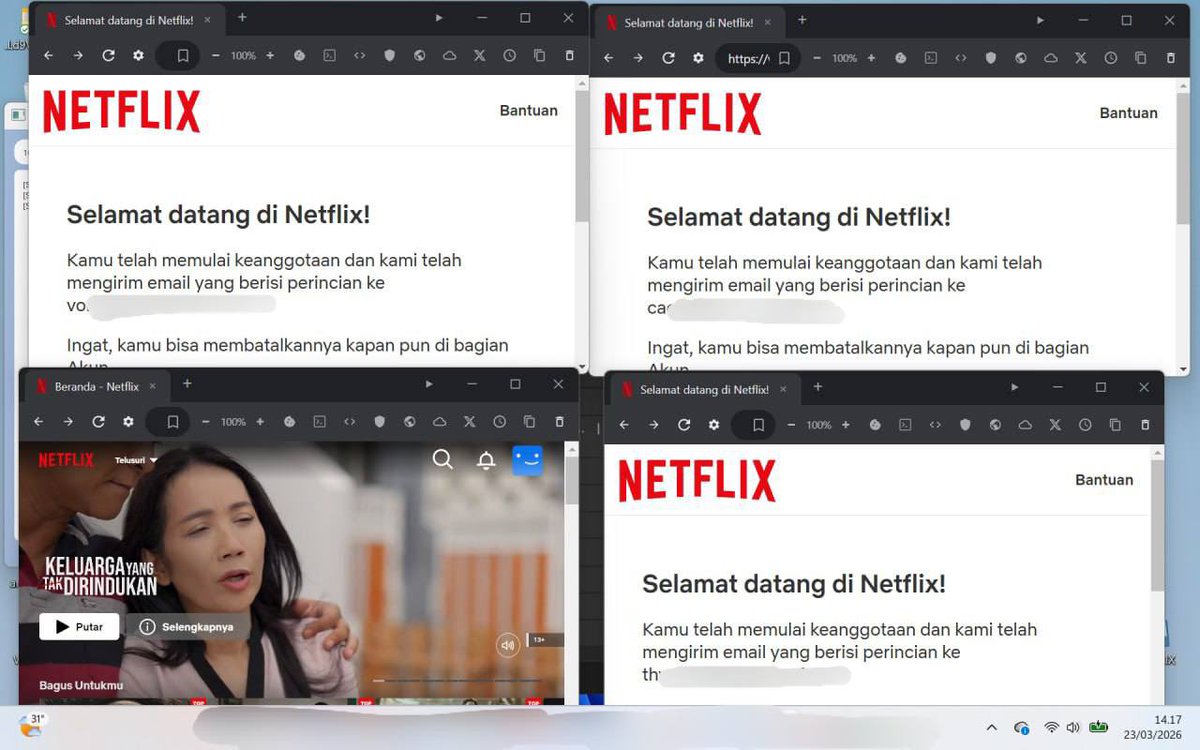Go back in the 'vo' email window
The height and width of the screenshot is (750, 1200).
(48, 56)
